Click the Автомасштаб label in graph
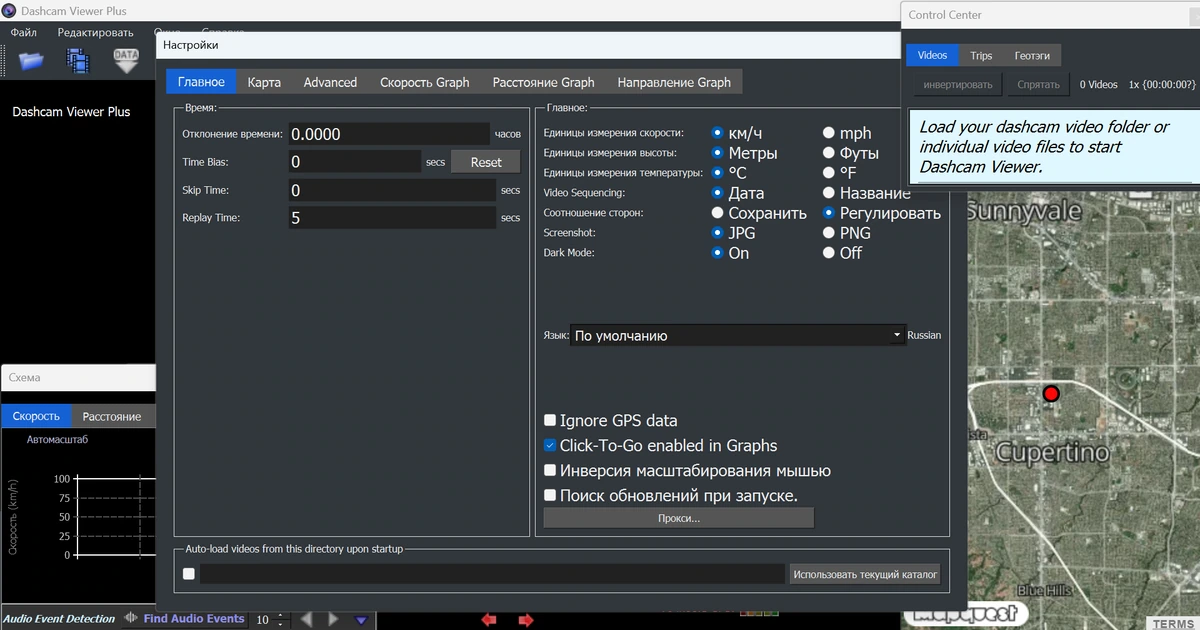Screen dimensions: 1200x630 (x=58, y=439)
